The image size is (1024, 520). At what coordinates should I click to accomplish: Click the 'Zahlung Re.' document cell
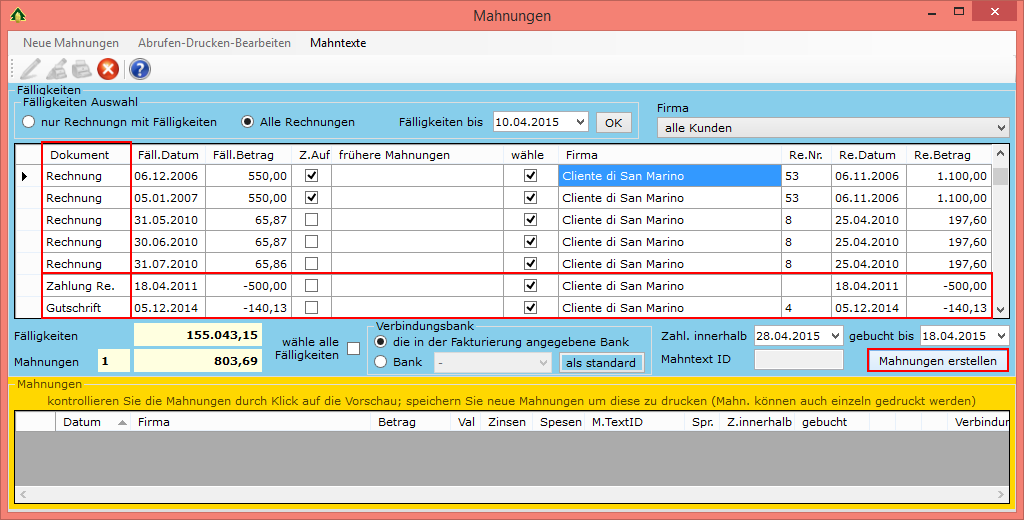click(87, 285)
